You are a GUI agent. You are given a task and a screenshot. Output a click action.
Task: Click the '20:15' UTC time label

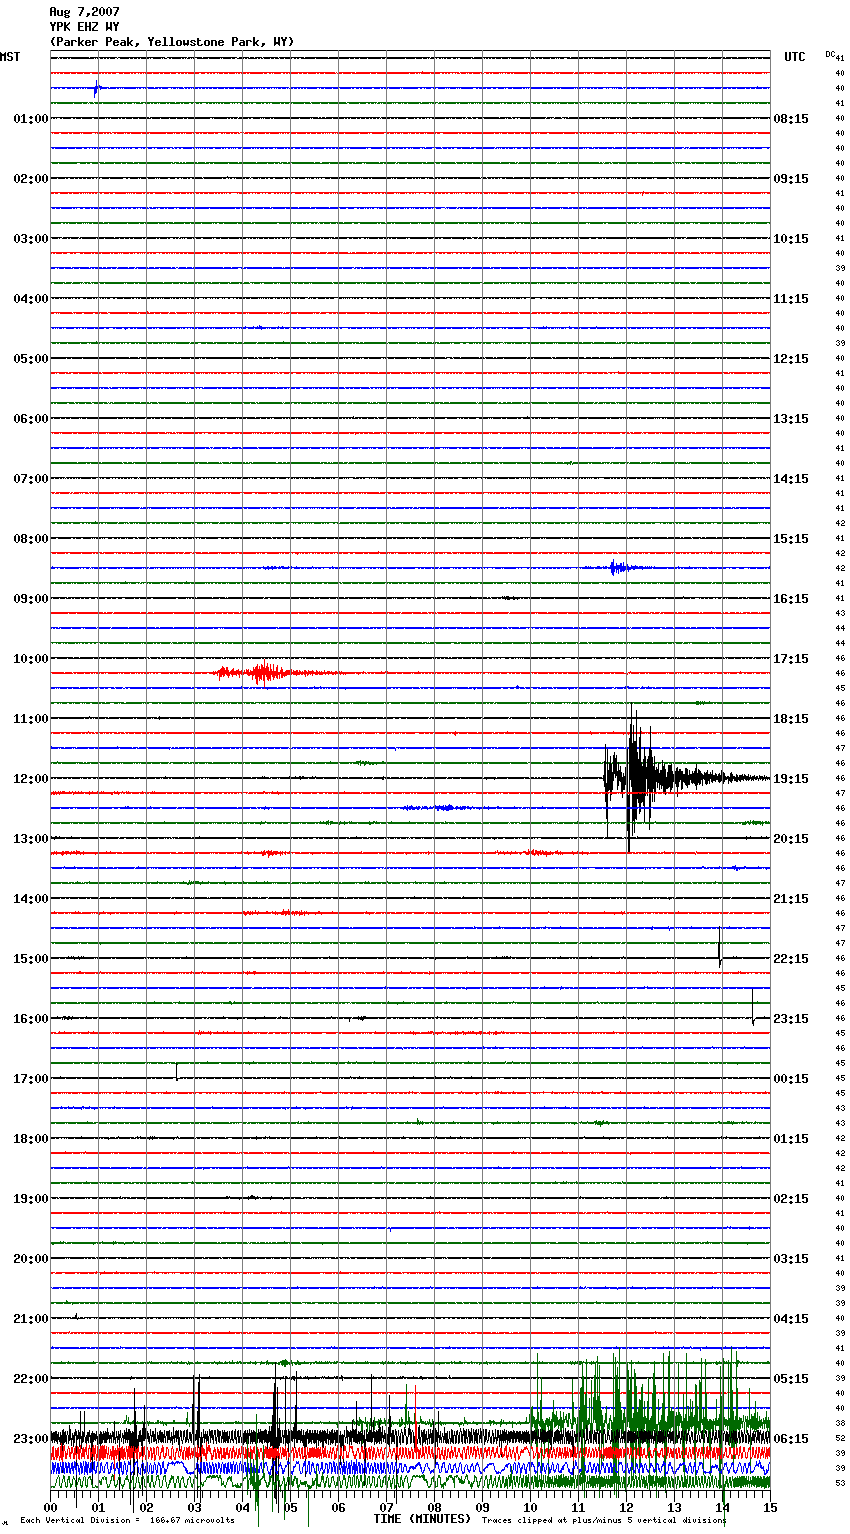tap(791, 839)
